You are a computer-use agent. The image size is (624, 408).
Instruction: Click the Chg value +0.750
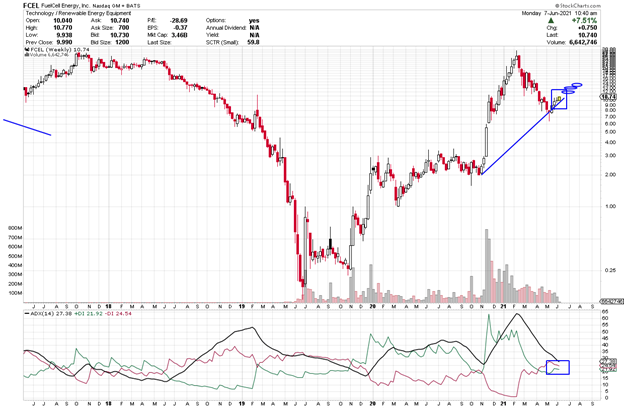(587, 28)
